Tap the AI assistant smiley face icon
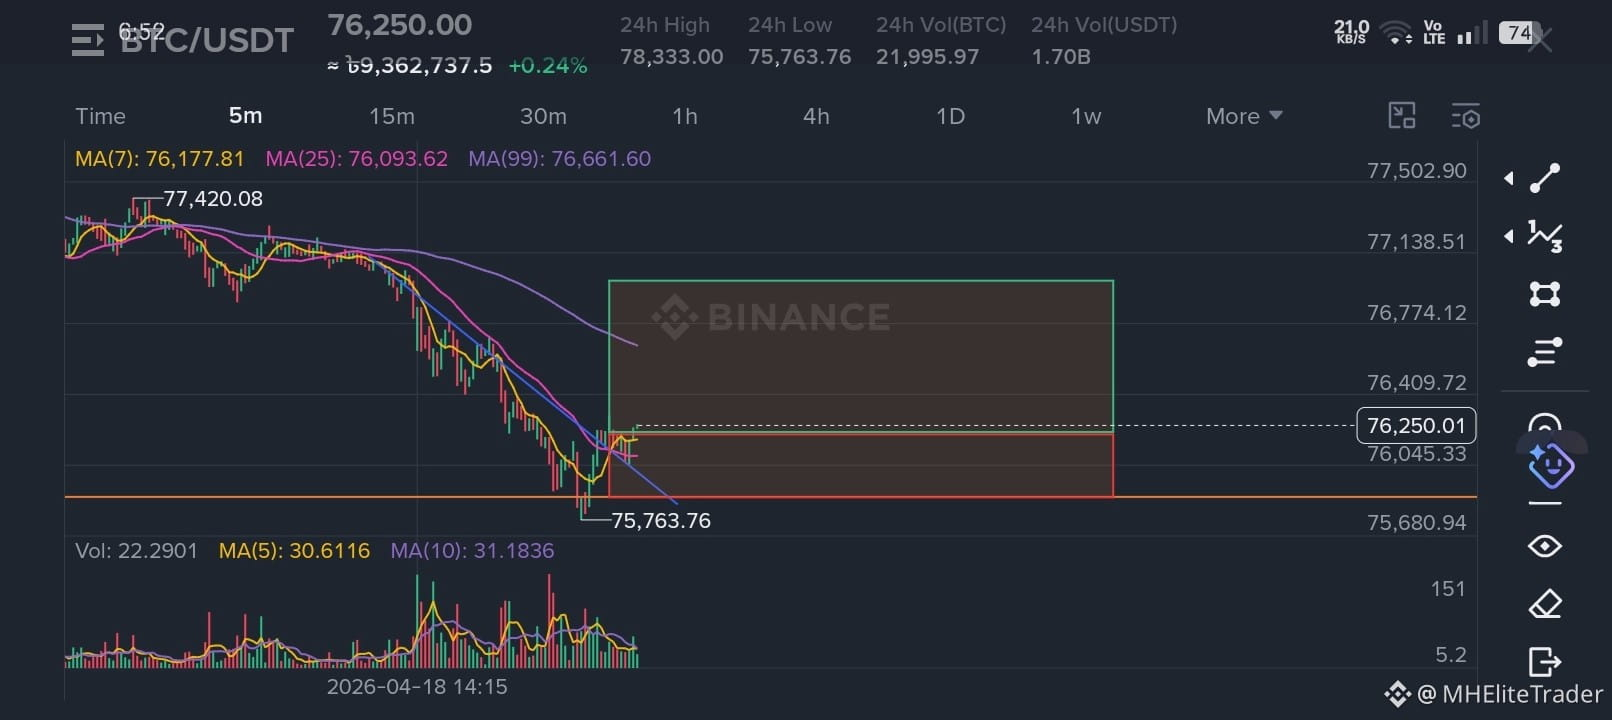 [x=1551, y=465]
